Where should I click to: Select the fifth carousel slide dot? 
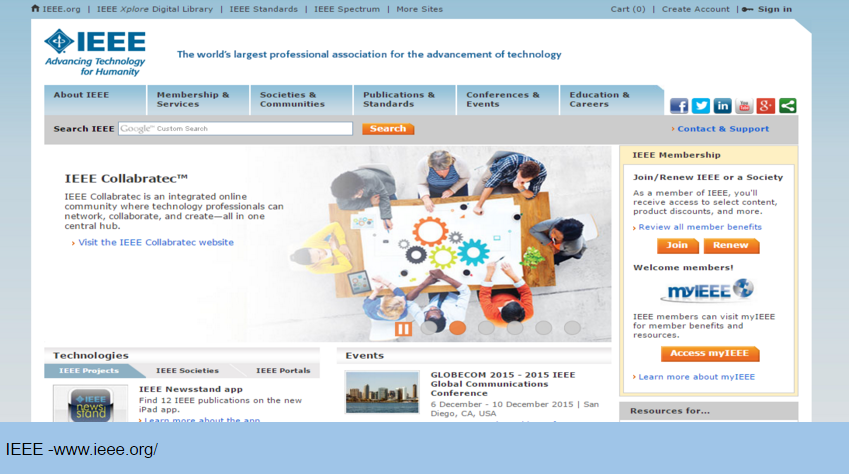[544, 328]
